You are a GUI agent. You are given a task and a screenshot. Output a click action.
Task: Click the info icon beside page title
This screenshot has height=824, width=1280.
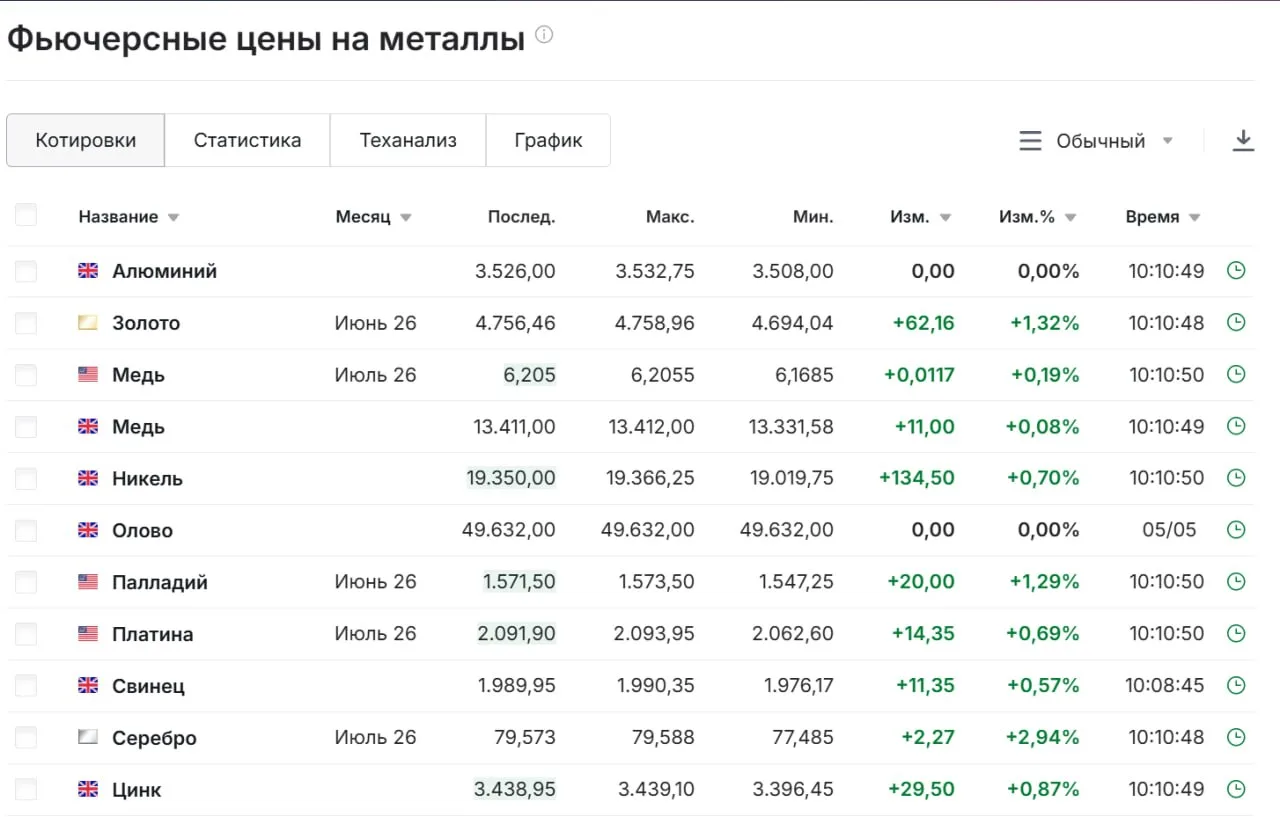pos(544,35)
